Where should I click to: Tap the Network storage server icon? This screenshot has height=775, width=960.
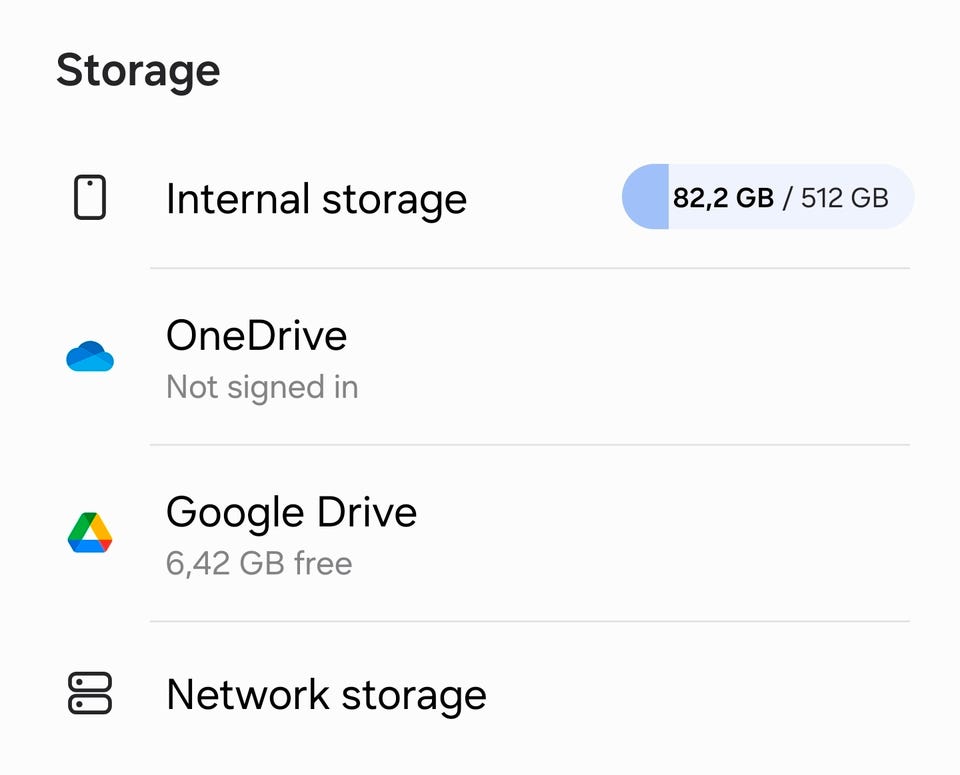coord(90,694)
